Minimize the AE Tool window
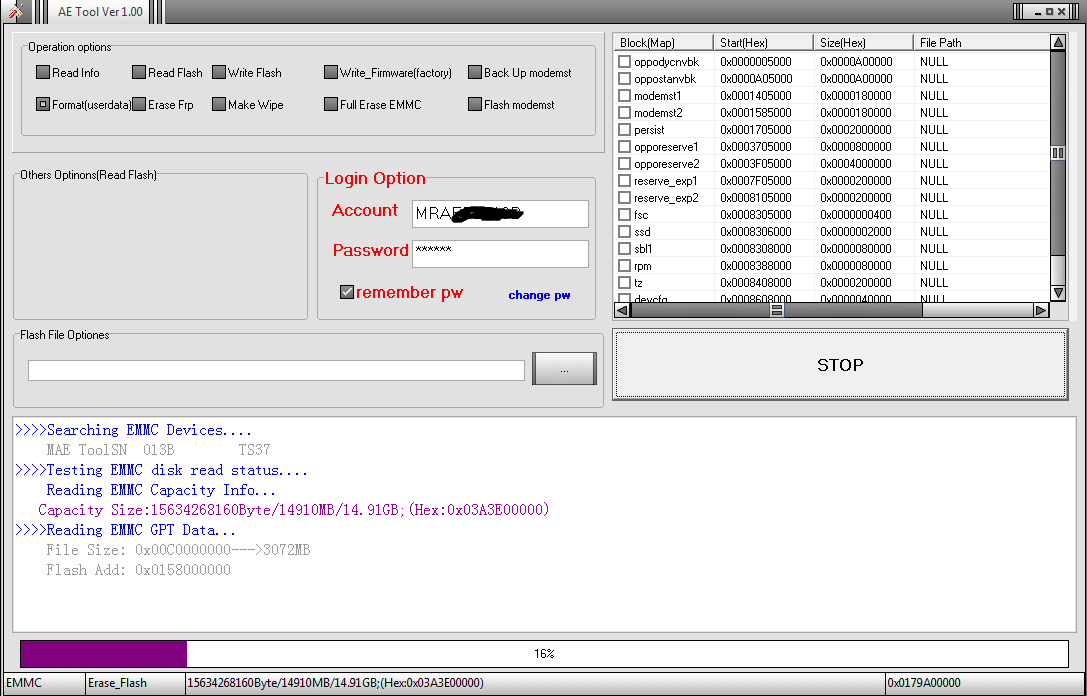This screenshot has height=696, width=1087. 1038,12
